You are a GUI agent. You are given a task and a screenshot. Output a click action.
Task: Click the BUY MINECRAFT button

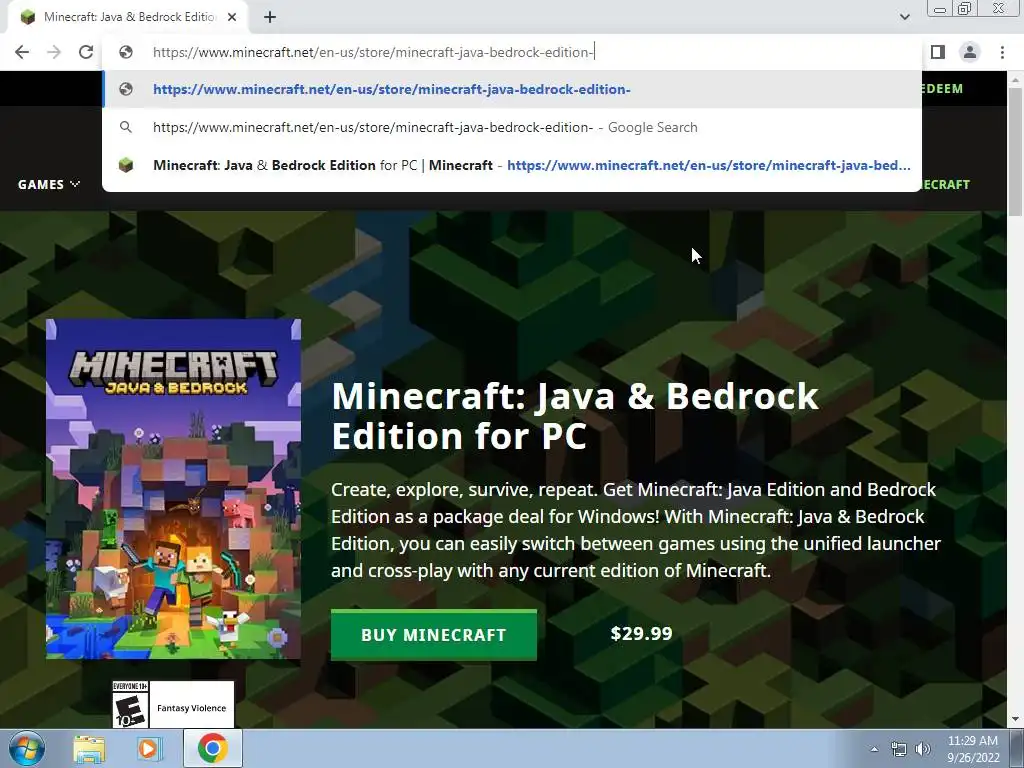click(434, 635)
